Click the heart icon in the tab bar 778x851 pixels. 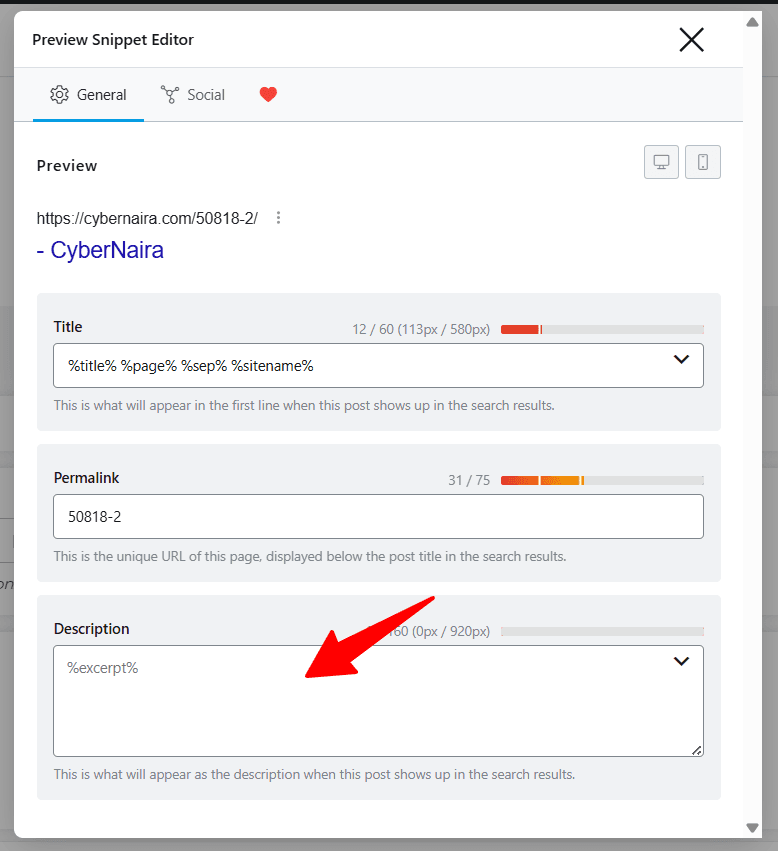click(x=267, y=94)
